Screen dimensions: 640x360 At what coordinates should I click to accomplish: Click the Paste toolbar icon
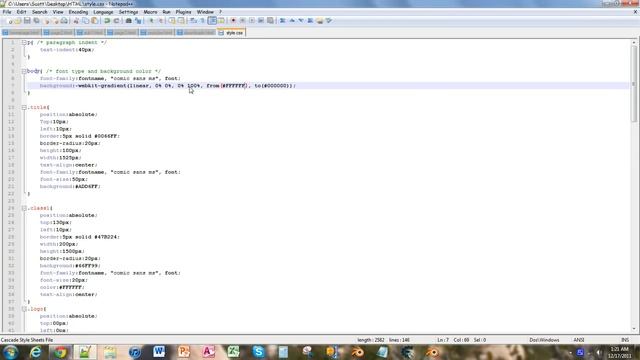pos(94,20)
